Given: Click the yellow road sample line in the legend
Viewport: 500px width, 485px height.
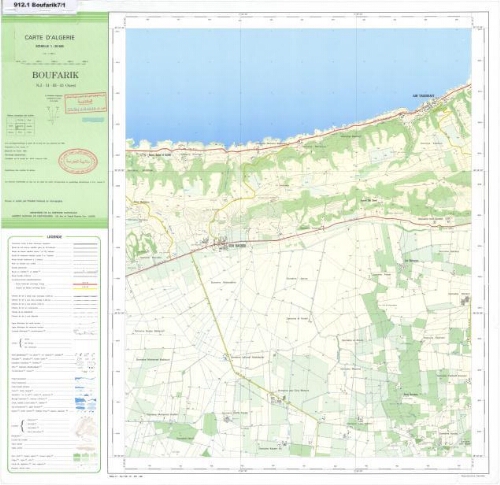Looking at the screenshot, I should coord(85,288).
